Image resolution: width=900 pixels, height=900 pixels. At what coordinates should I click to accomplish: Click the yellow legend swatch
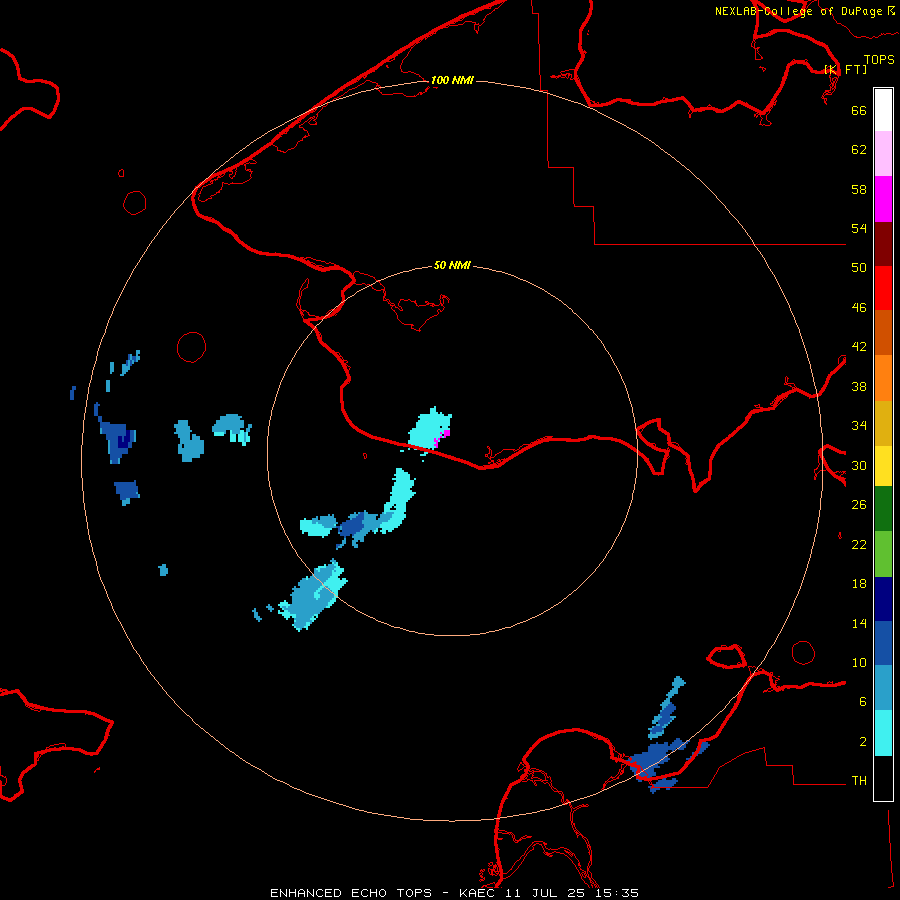(x=883, y=466)
